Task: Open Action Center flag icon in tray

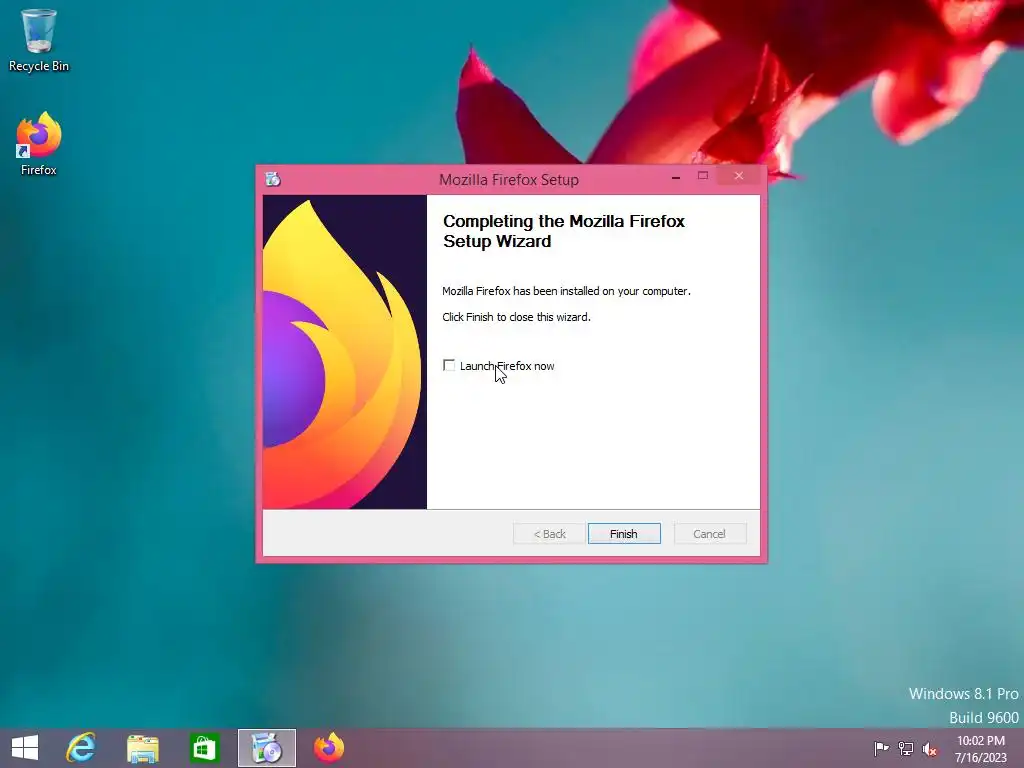Action: [x=881, y=748]
